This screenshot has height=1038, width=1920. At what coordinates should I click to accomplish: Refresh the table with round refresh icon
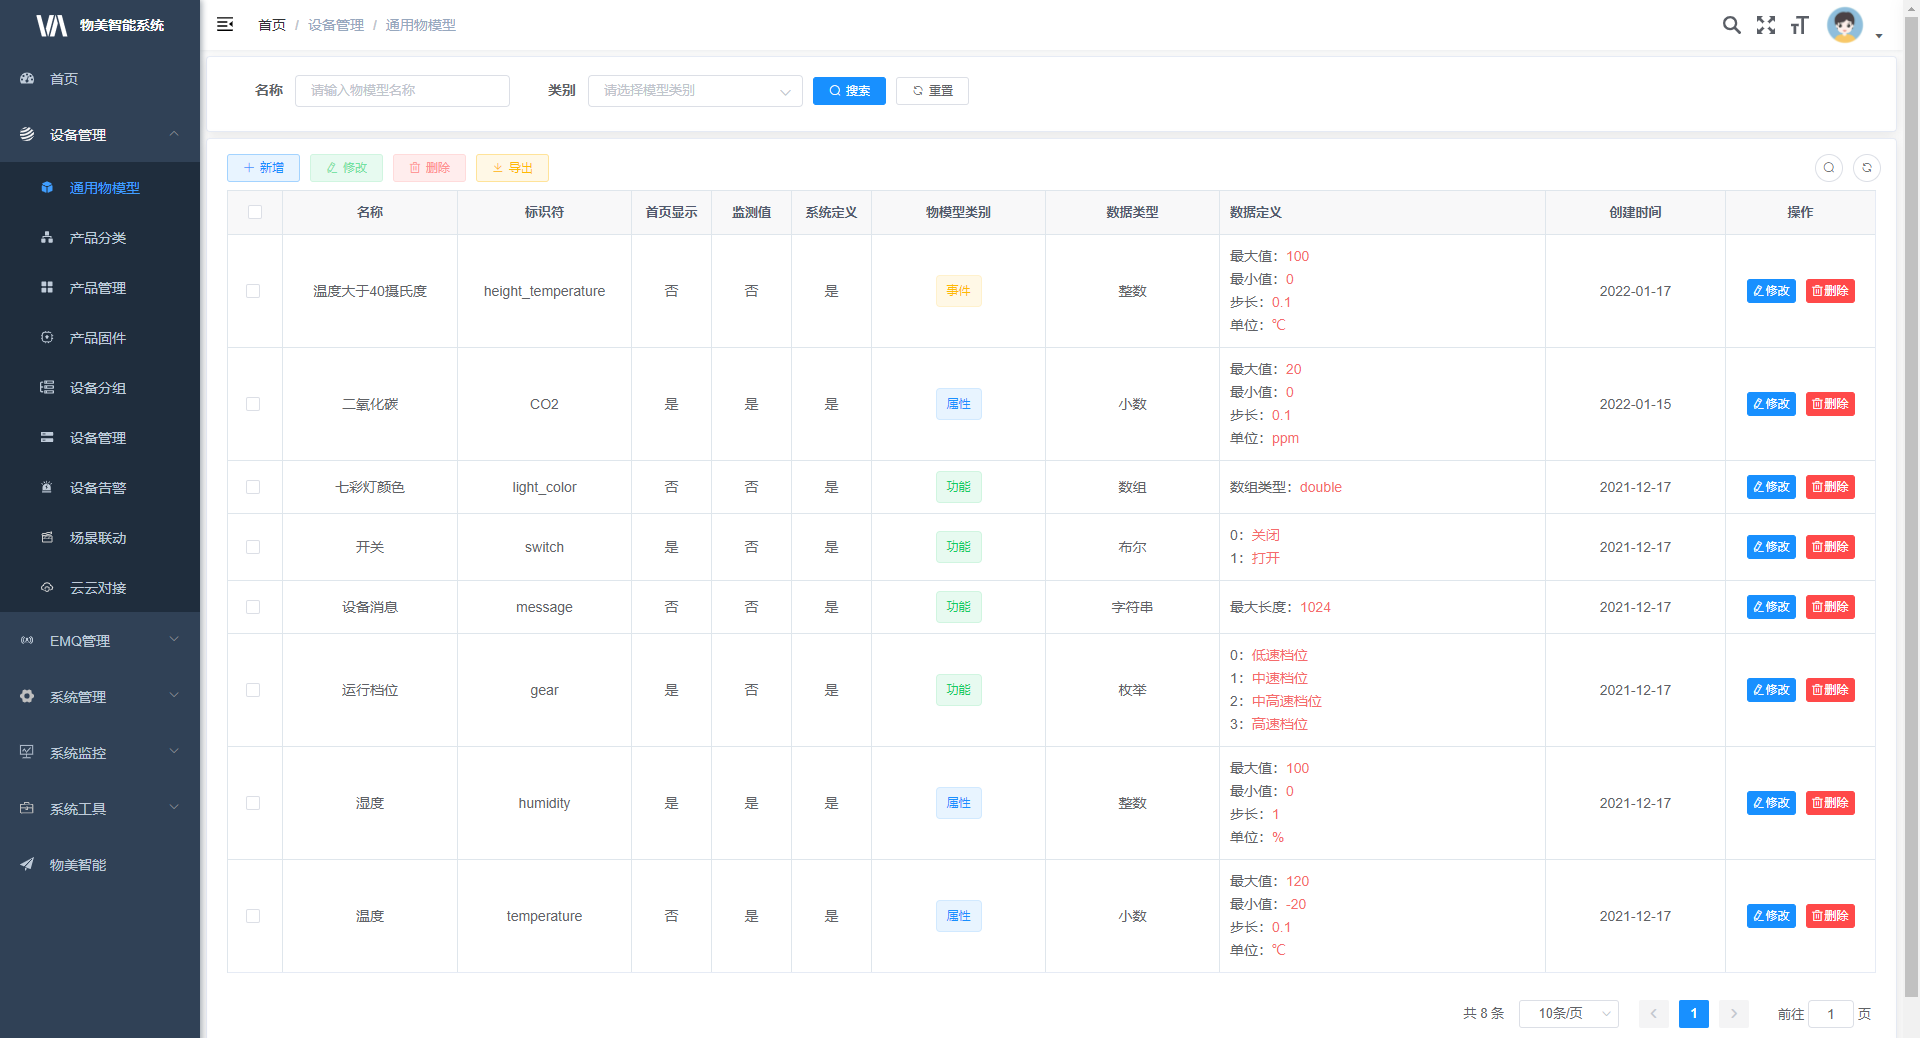pyautogui.click(x=1866, y=168)
